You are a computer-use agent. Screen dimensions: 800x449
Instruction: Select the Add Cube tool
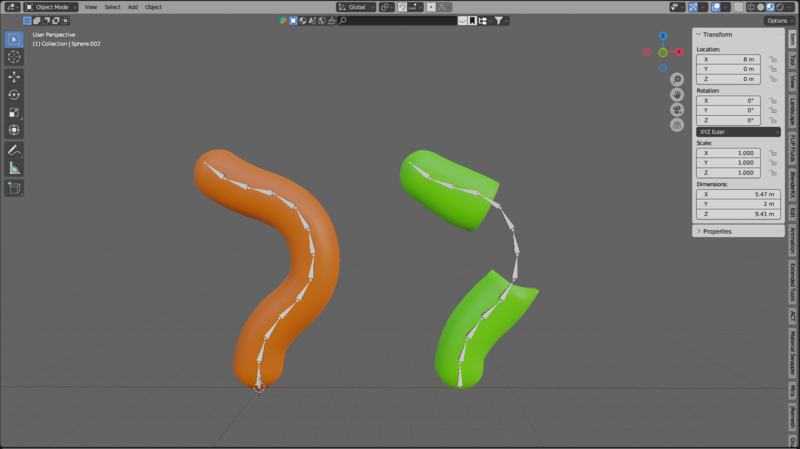tap(14, 187)
